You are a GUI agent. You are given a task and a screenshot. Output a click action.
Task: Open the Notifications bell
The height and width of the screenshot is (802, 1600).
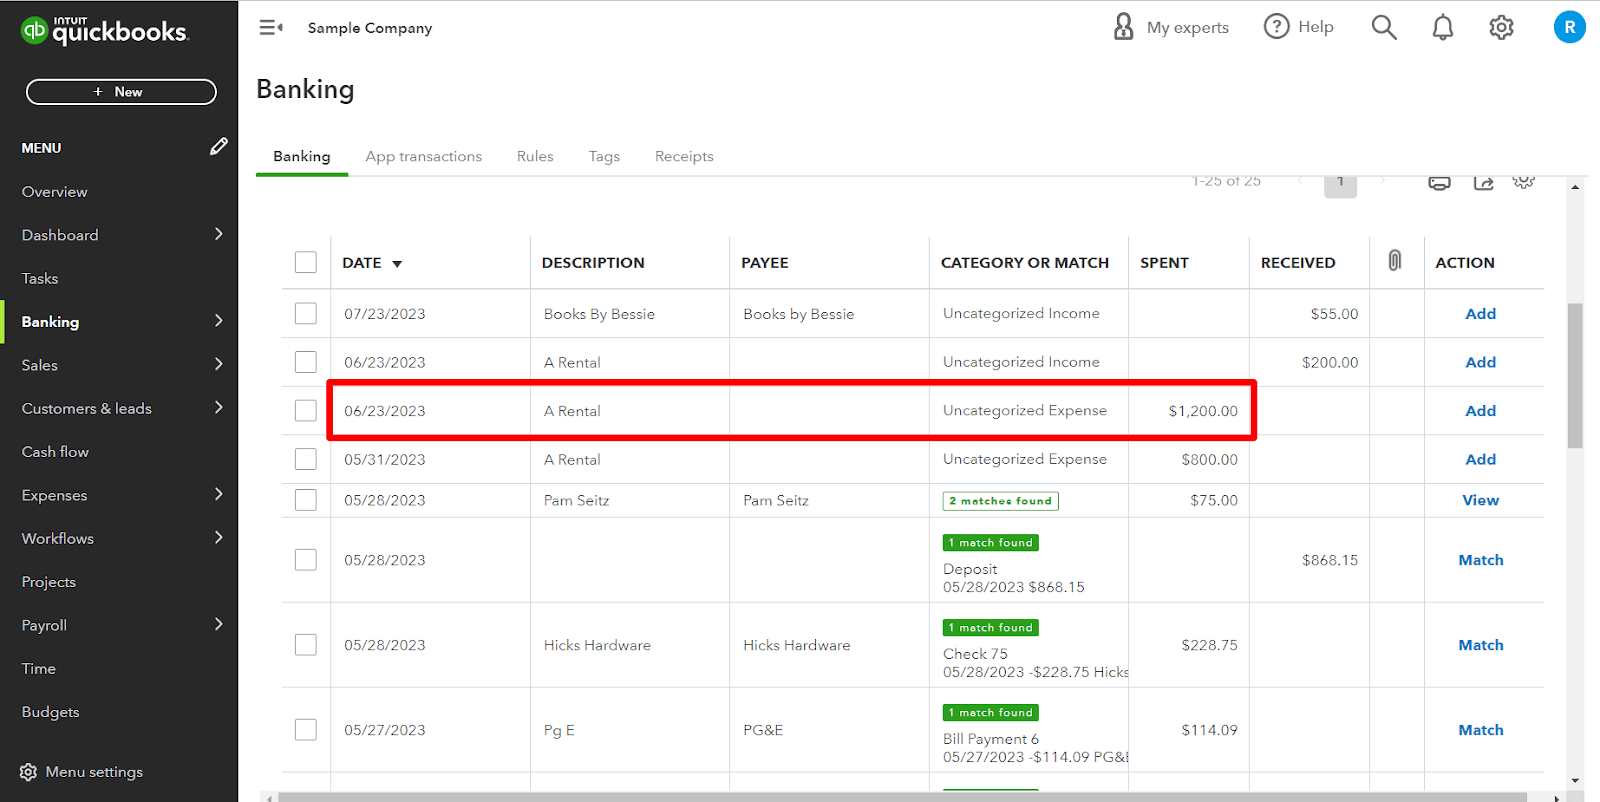point(1442,27)
